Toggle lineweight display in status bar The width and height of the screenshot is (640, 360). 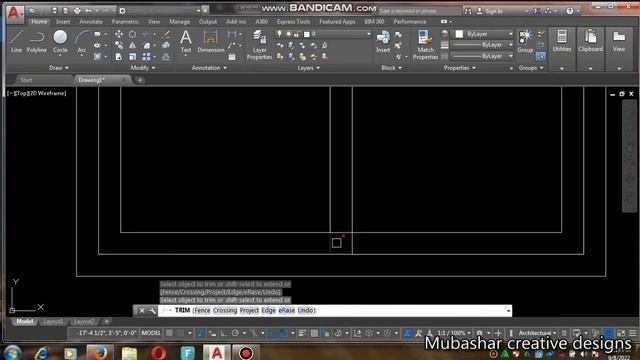(302, 333)
